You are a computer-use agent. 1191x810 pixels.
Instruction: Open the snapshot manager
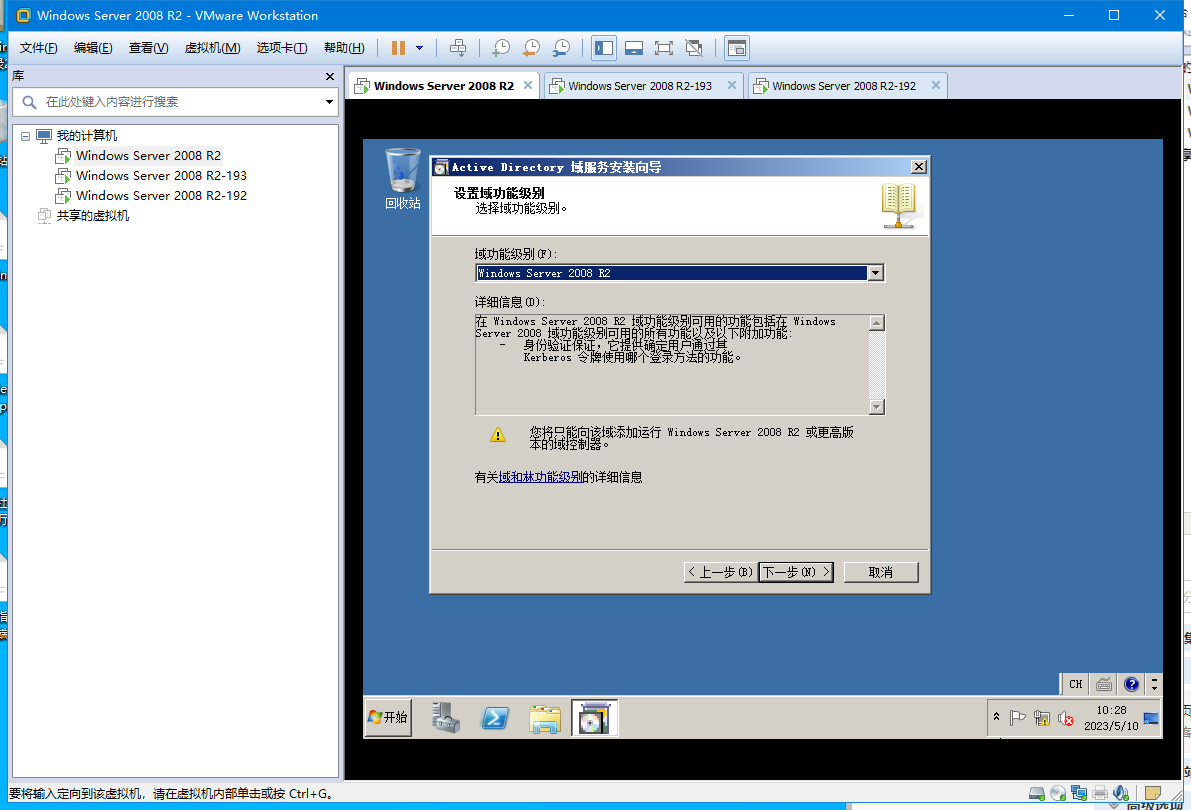[561, 48]
